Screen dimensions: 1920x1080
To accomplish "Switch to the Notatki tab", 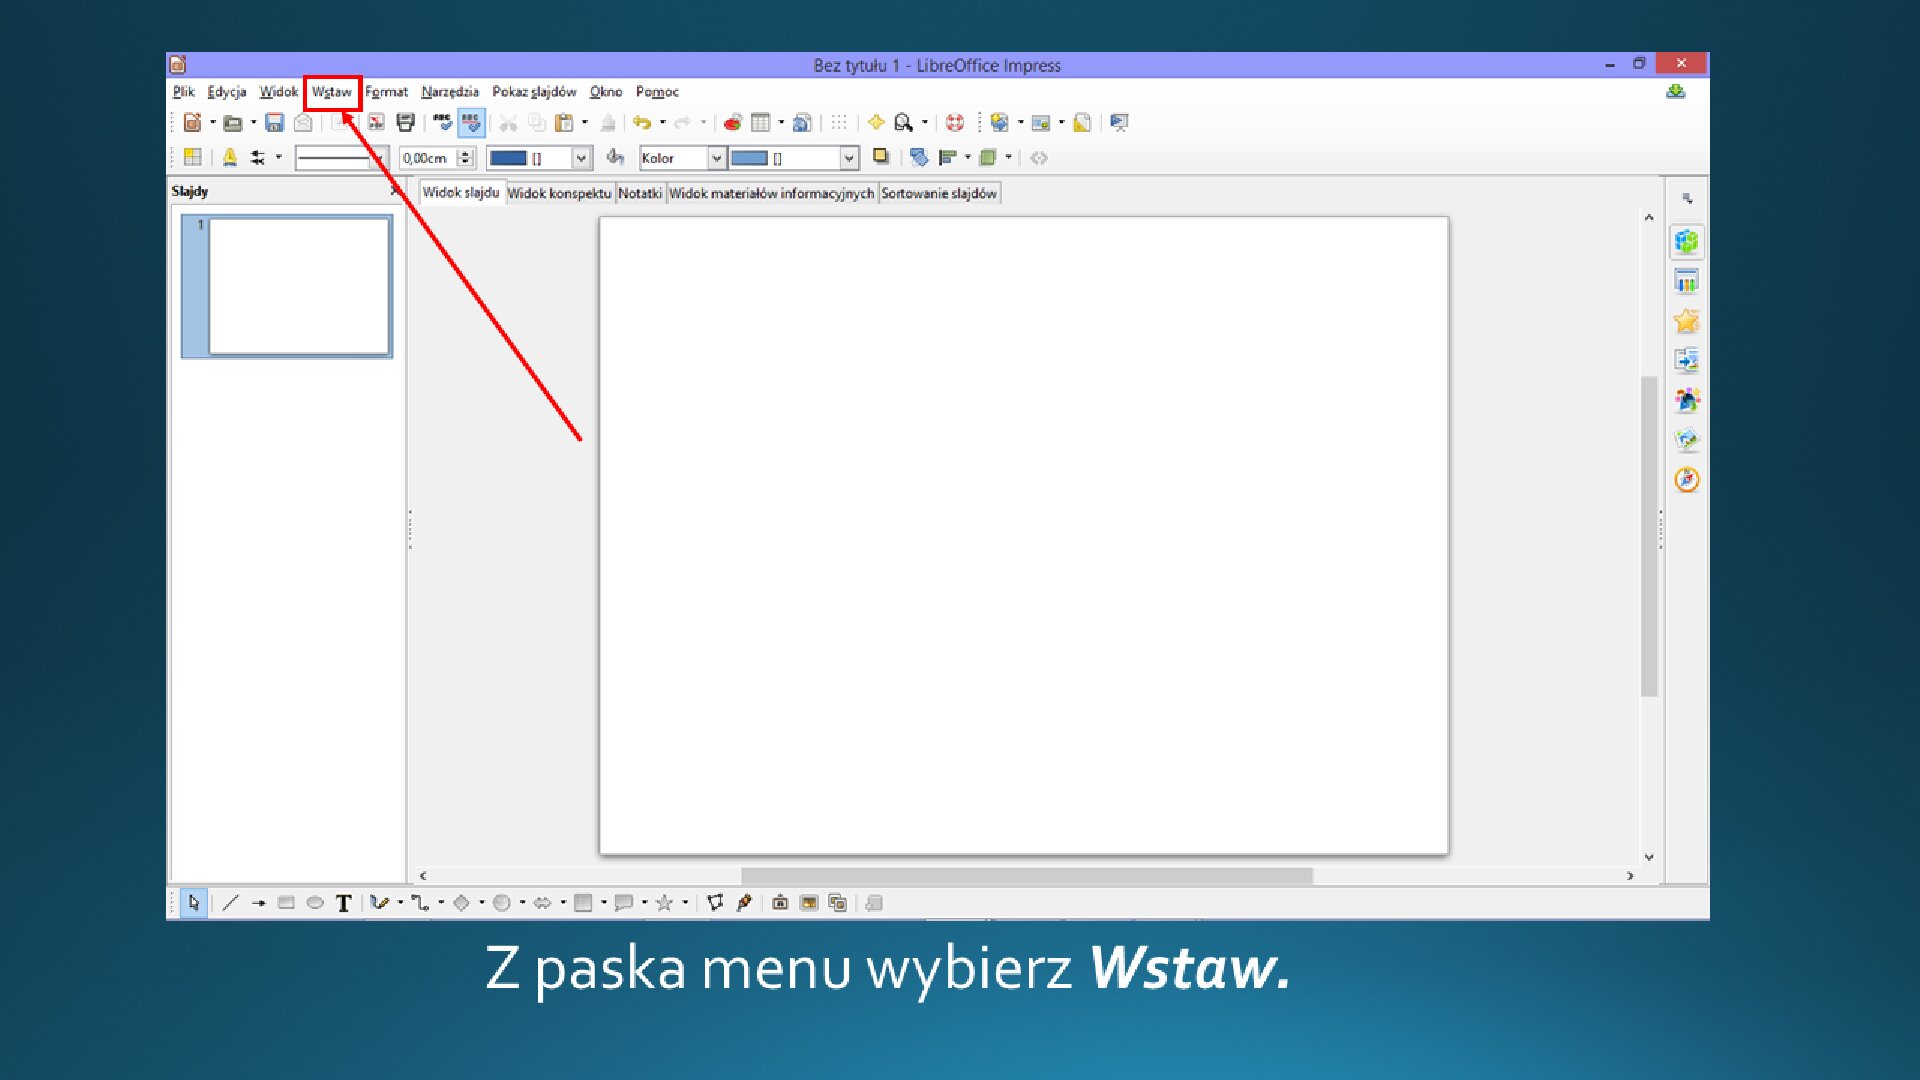I will (641, 193).
